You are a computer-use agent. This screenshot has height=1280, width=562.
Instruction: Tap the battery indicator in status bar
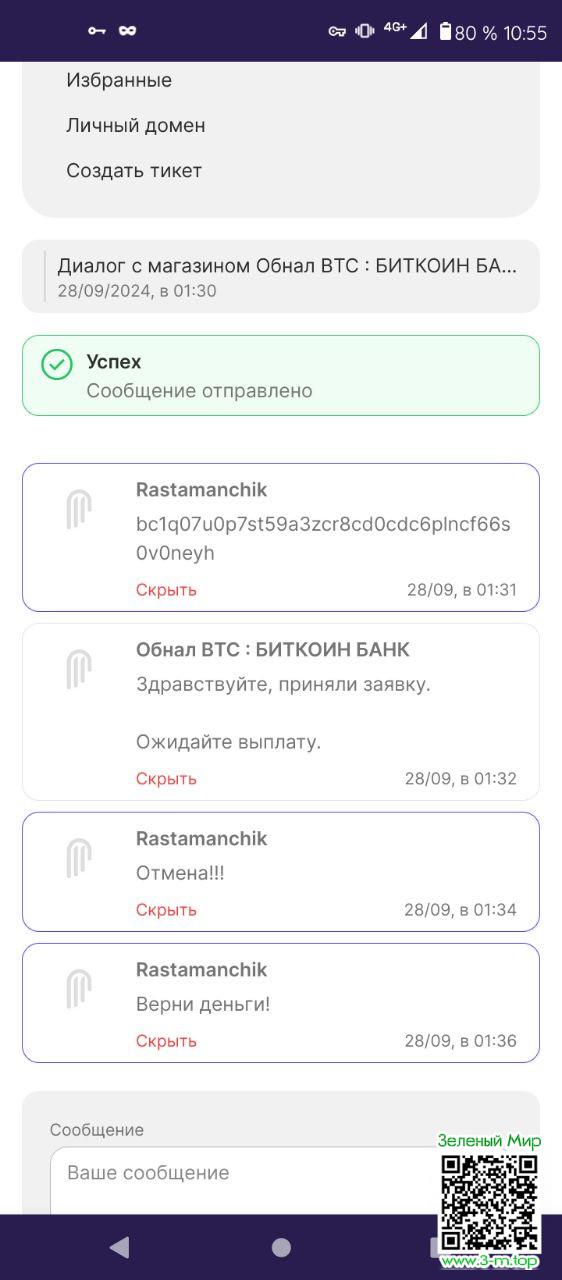(445, 32)
